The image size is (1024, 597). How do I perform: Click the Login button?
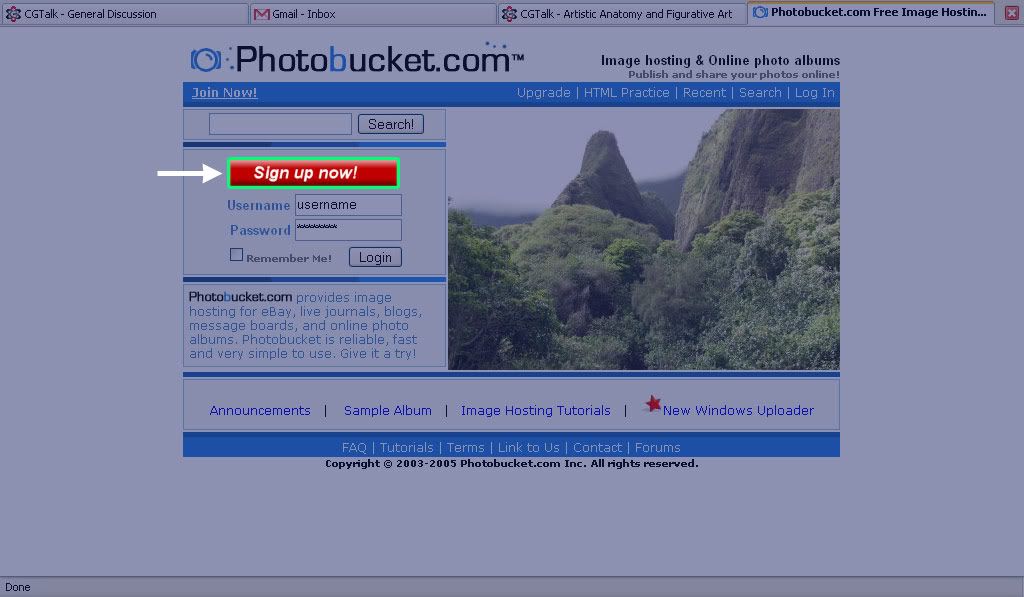click(375, 257)
